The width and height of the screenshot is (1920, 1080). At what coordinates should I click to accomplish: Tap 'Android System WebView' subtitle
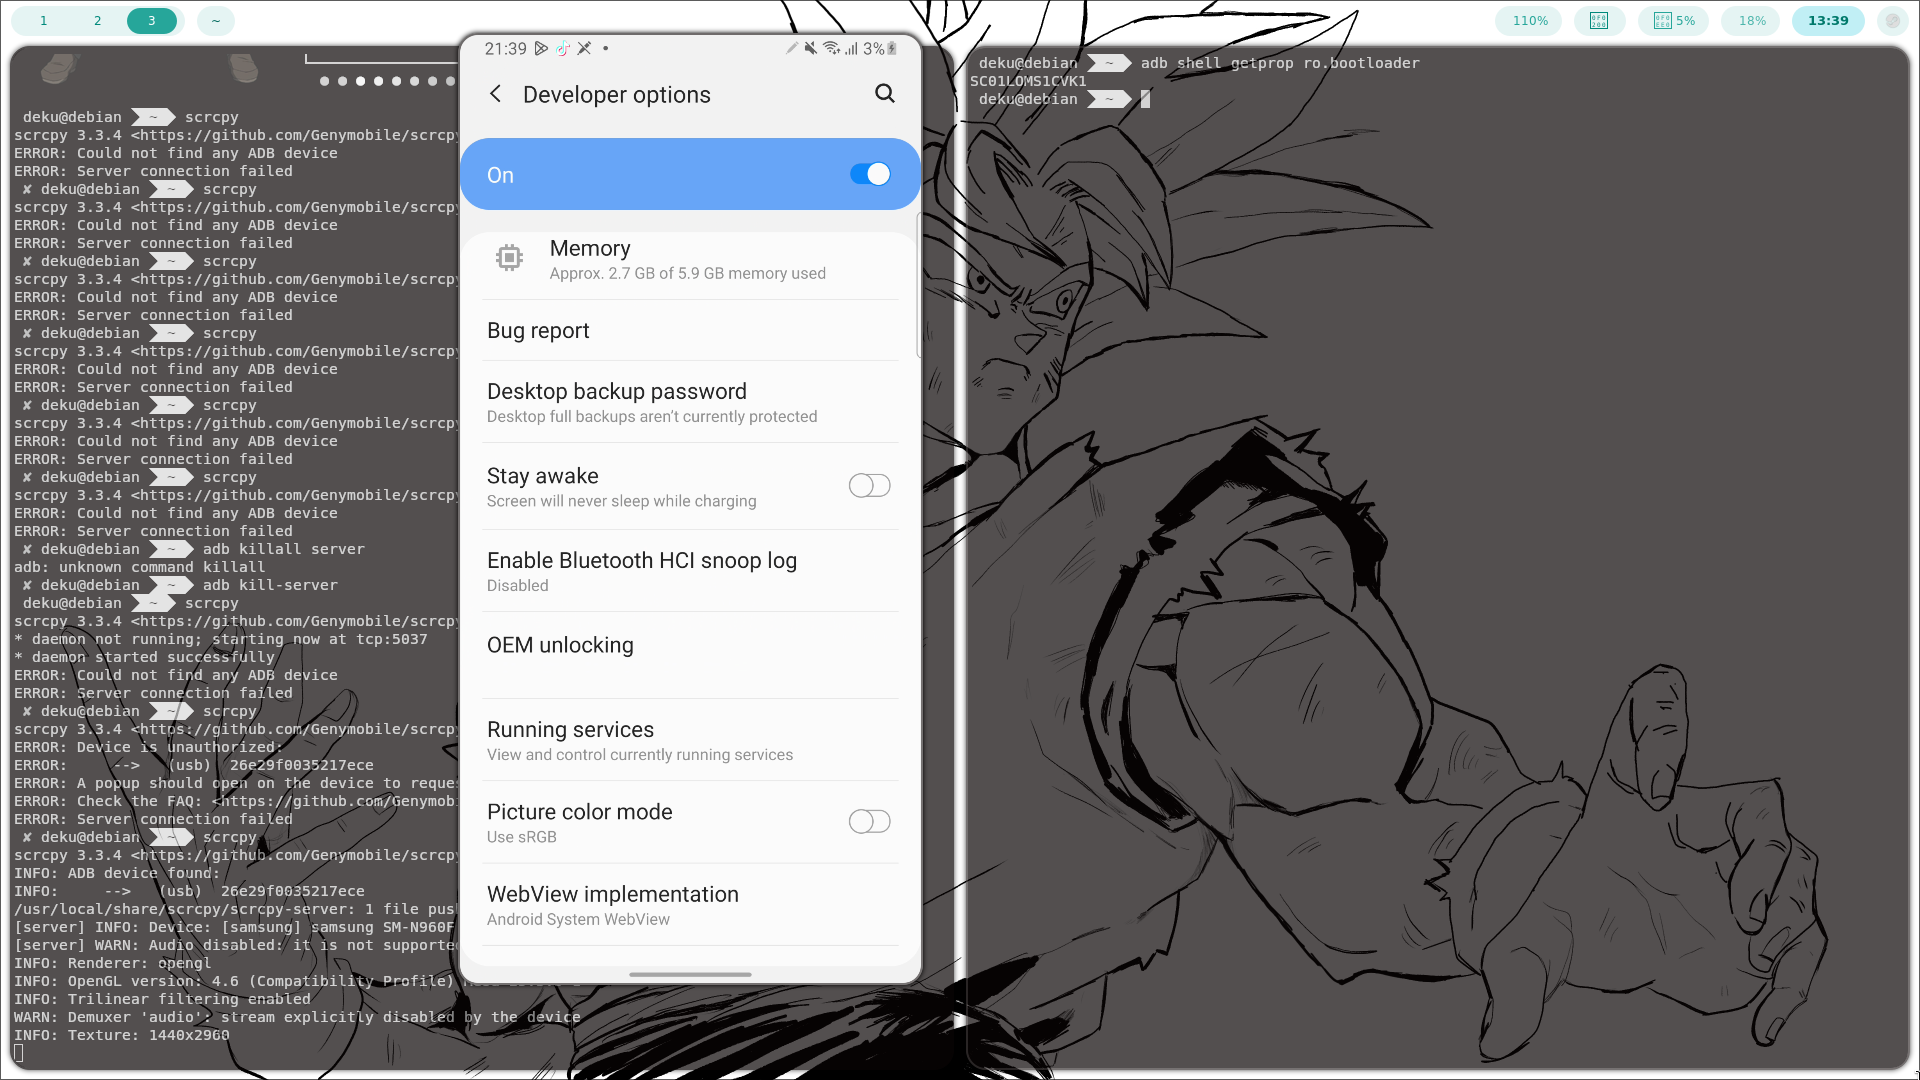(578, 920)
